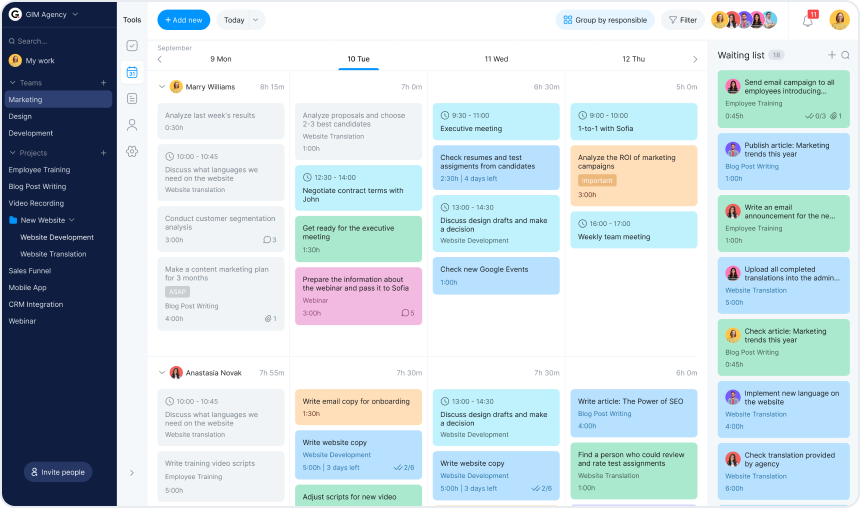Click the Add new button
The image size is (860, 508).
(x=184, y=20)
